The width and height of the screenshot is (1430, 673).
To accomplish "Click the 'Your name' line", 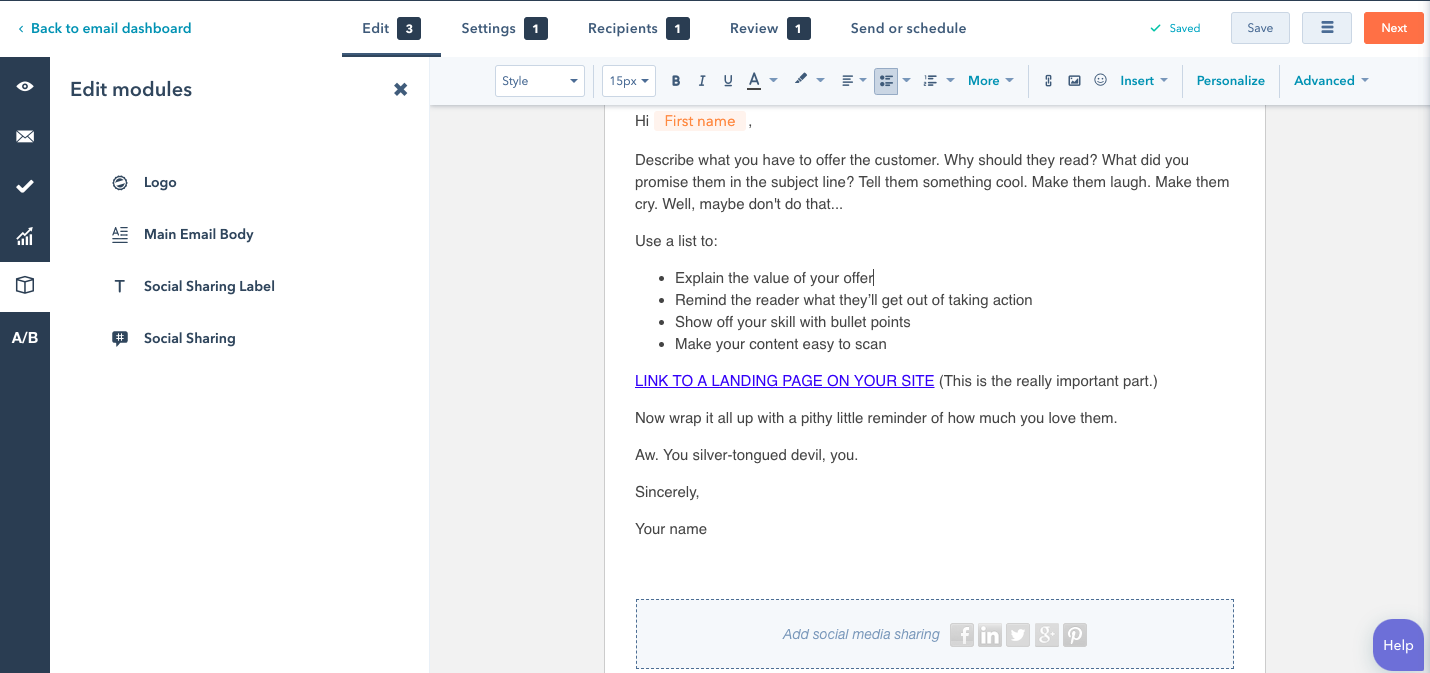I will [671, 529].
